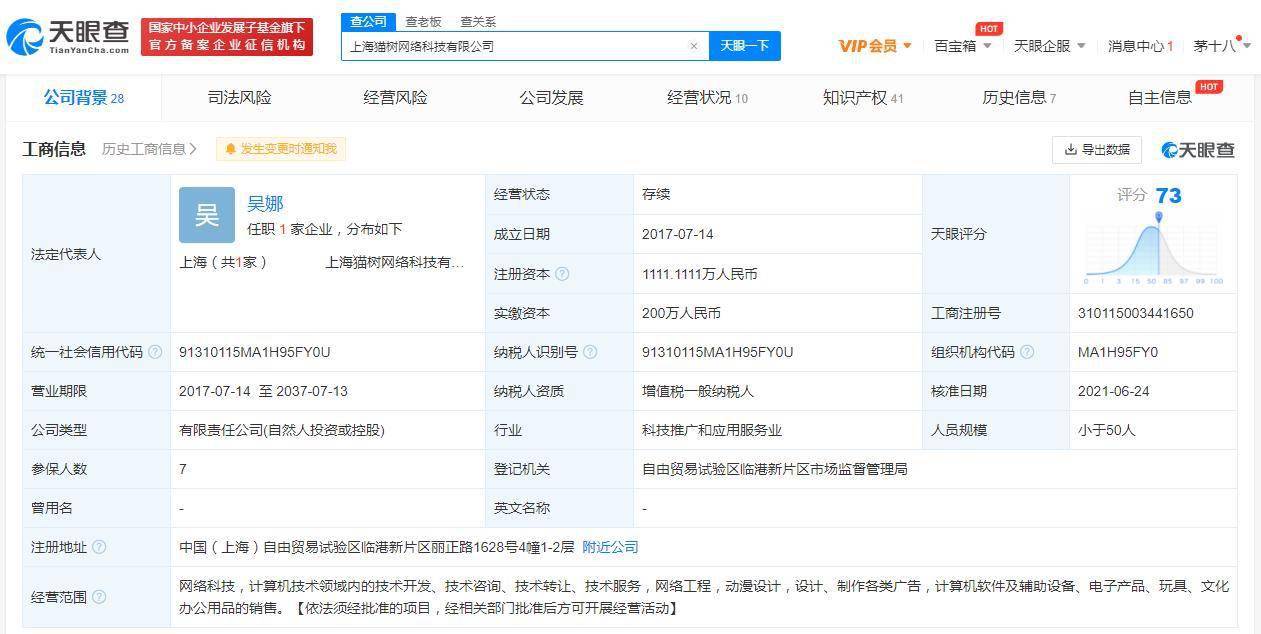
Task: Open the 司法风险 tab
Action: pyautogui.click(x=240, y=97)
